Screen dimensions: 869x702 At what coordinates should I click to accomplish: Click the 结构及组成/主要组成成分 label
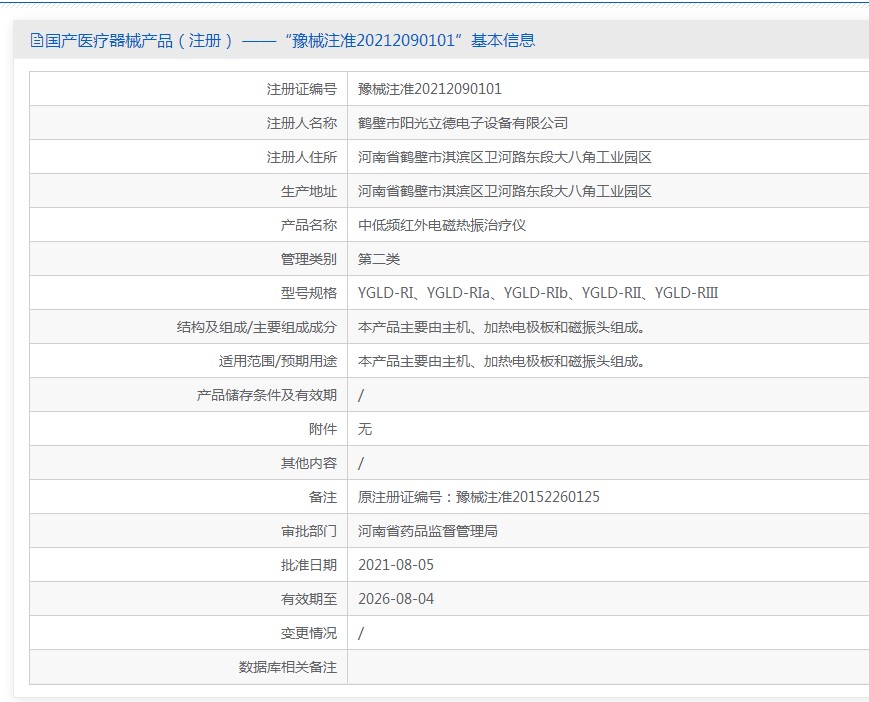click(257, 327)
